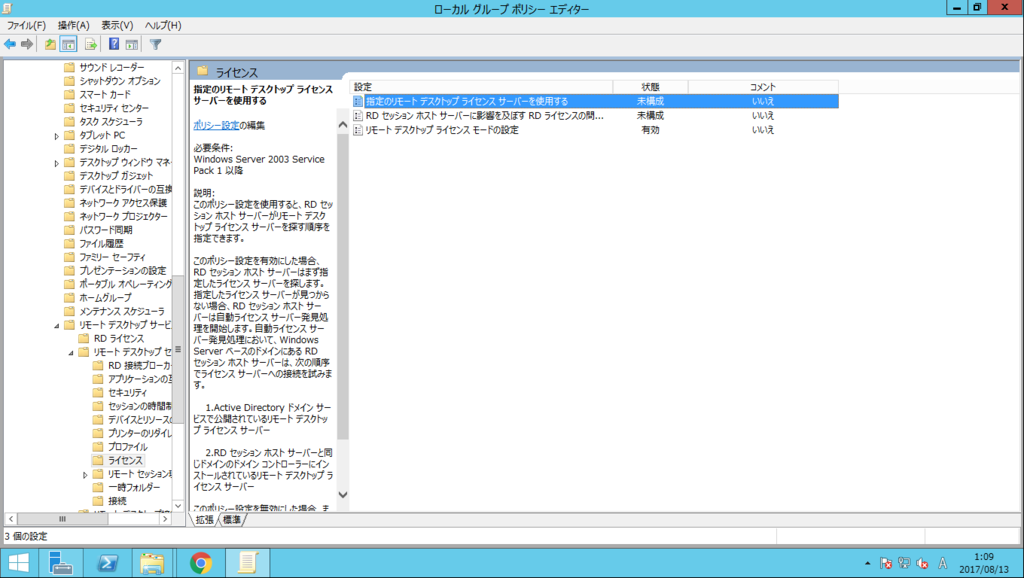Select the プリンターのリダイレクト tree item
This screenshot has width=1024, height=578.
139,433
